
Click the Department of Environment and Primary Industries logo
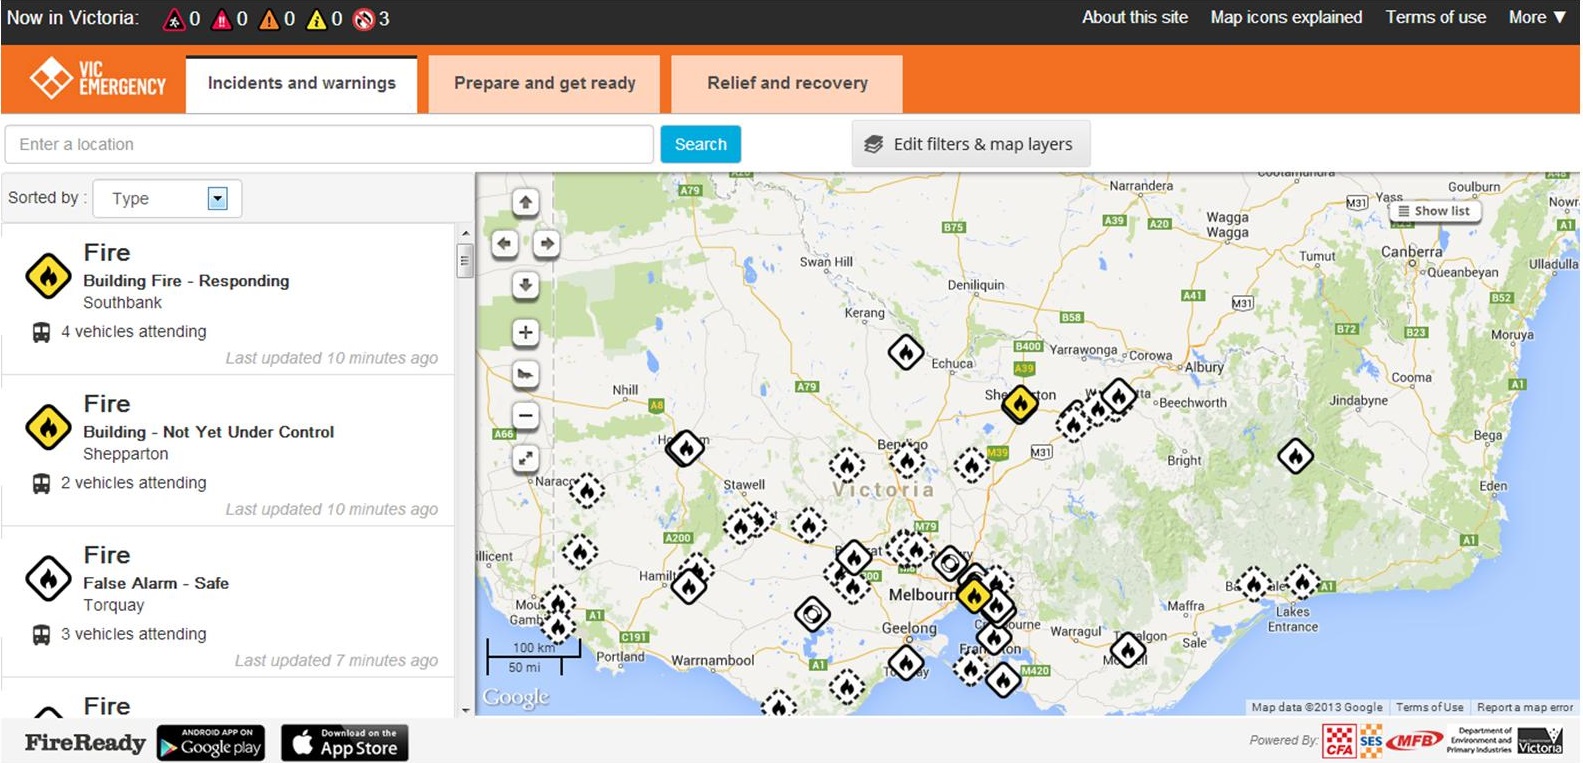click(1480, 741)
